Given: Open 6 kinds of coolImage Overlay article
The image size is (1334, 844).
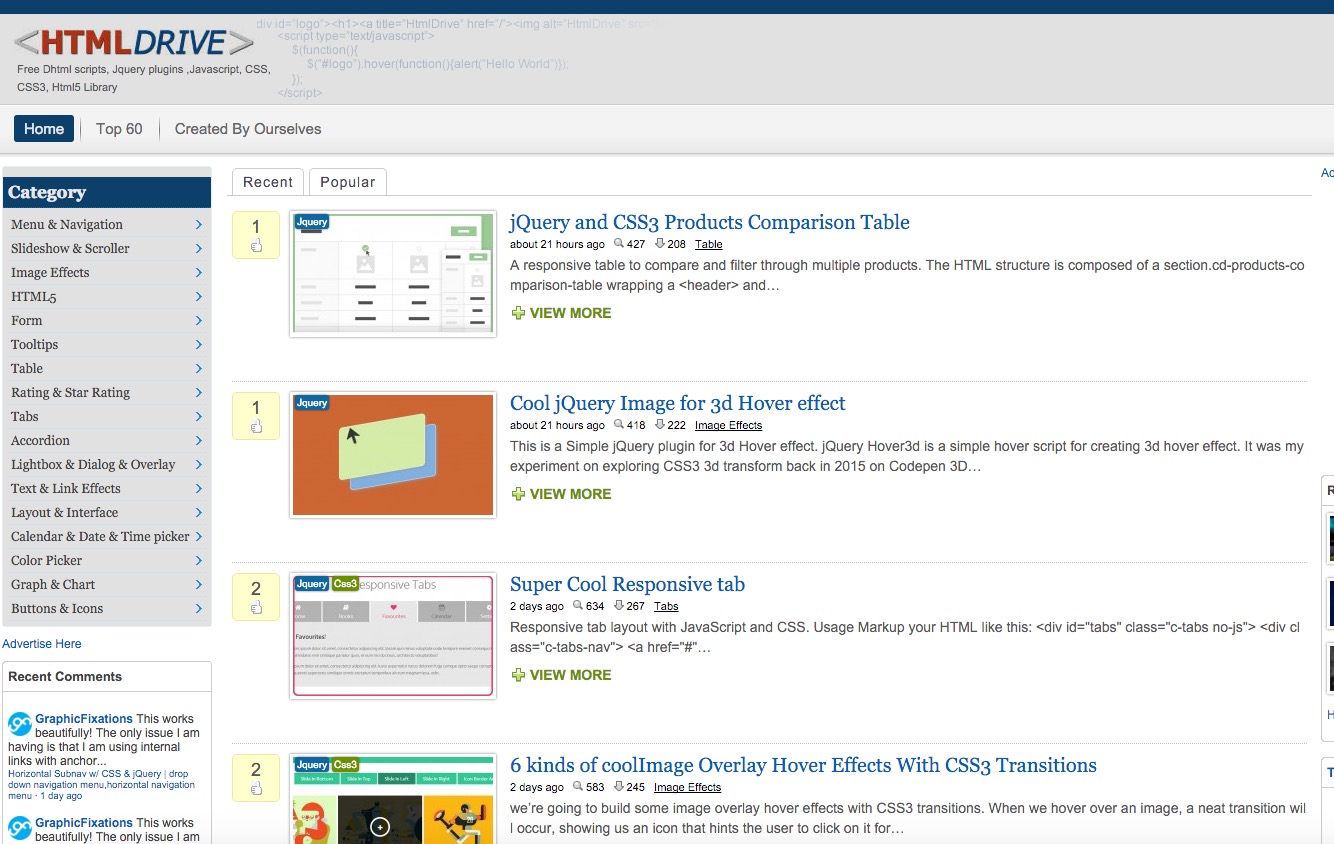Looking at the screenshot, I should pyautogui.click(x=803, y=765).
